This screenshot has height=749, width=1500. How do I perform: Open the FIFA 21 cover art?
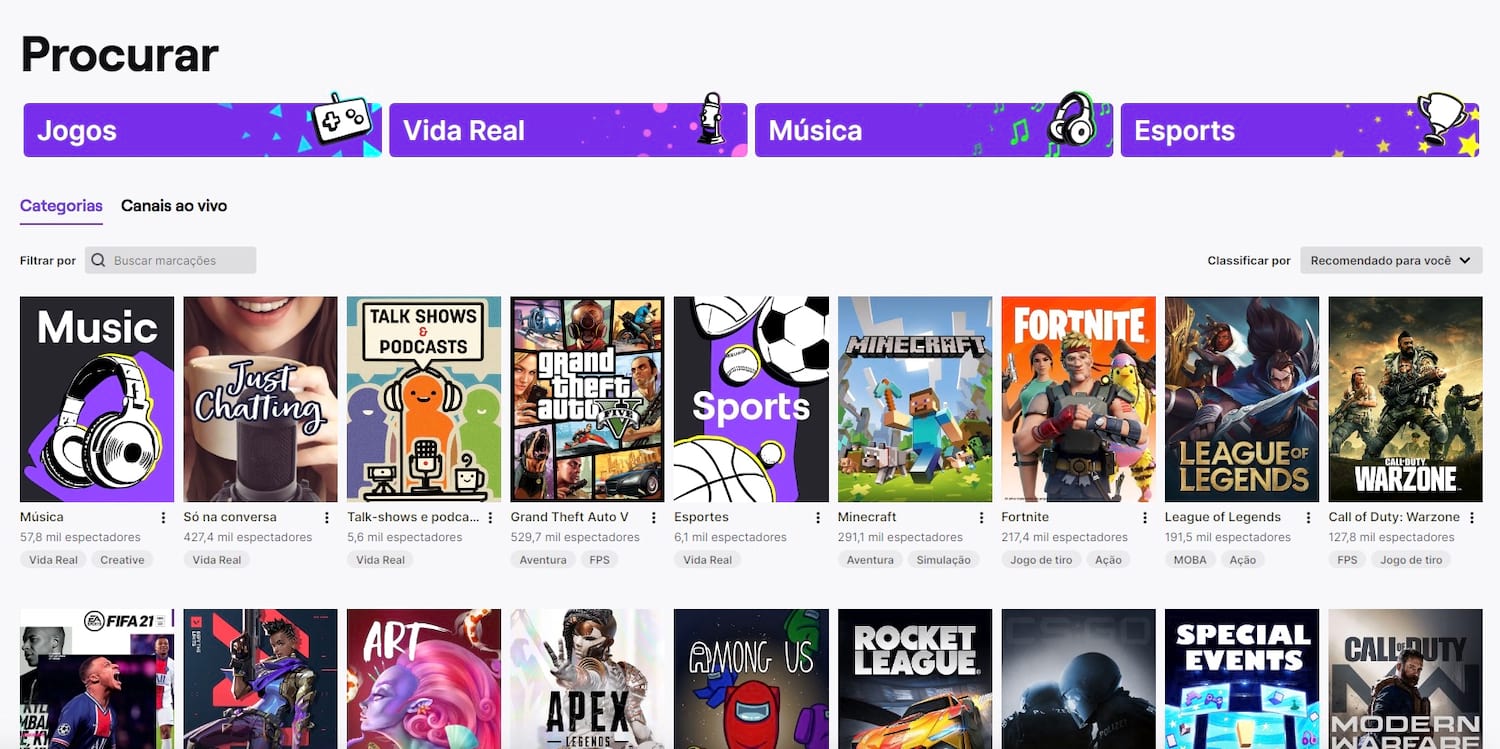[x=97, y=679]
